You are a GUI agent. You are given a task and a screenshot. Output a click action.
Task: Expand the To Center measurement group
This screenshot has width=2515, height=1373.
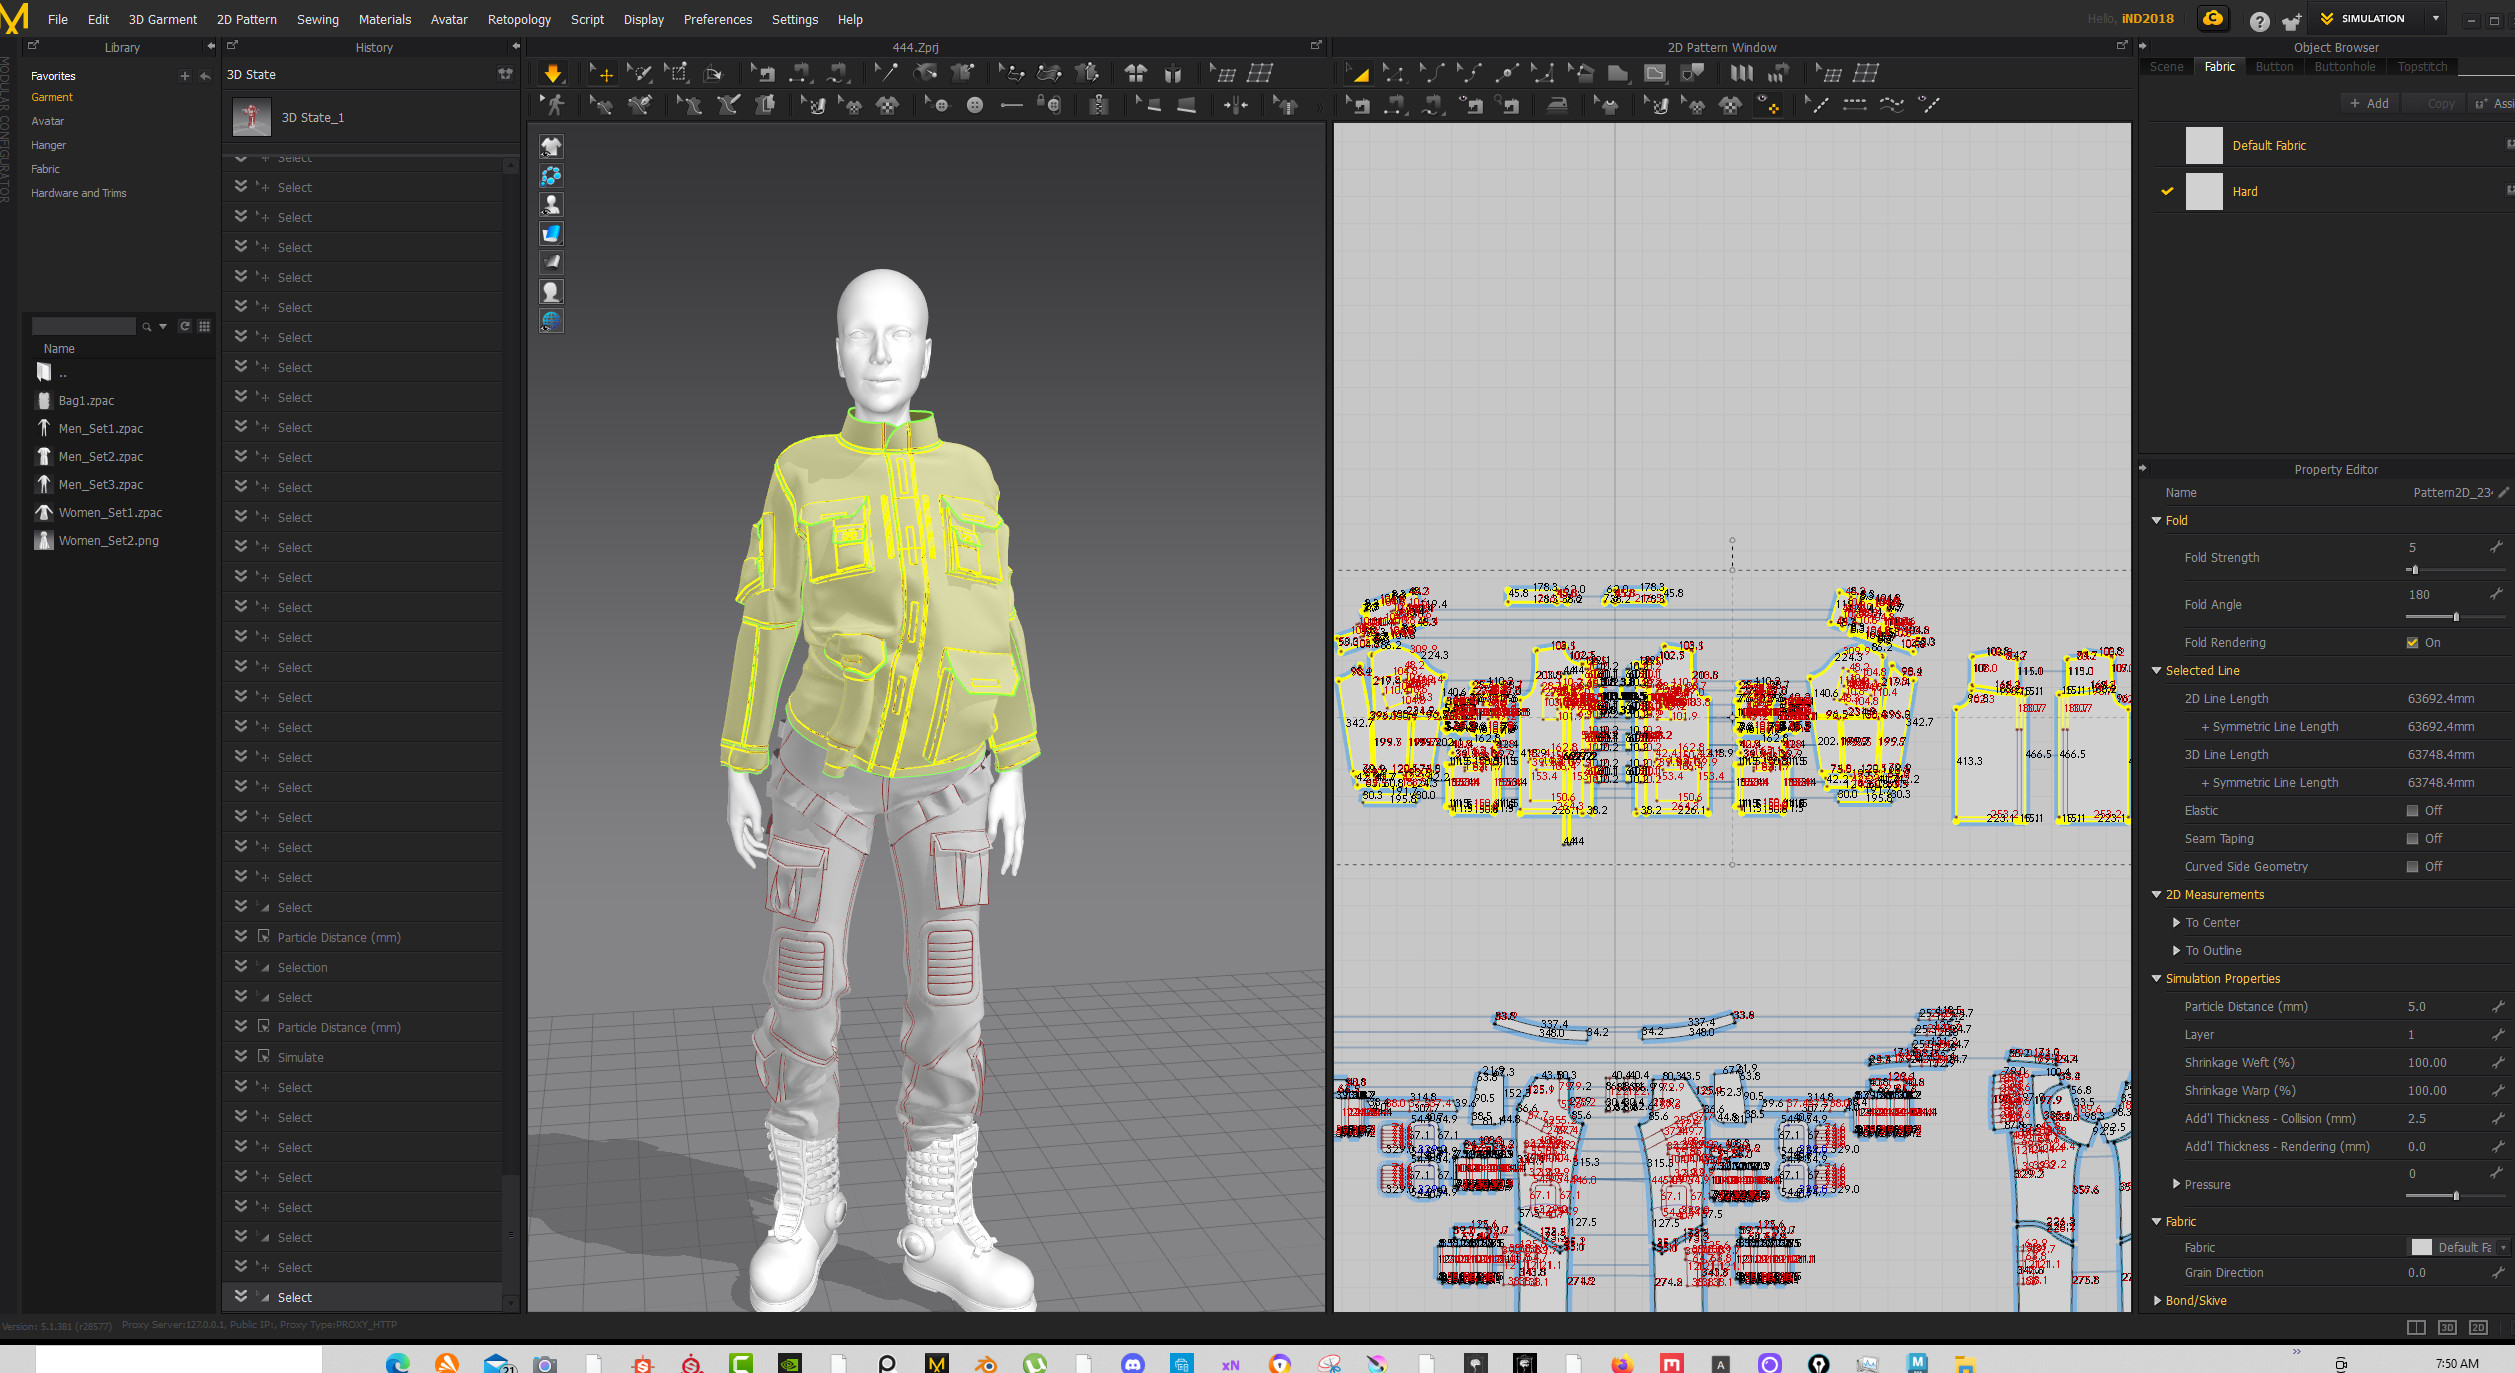point(2176,922)
